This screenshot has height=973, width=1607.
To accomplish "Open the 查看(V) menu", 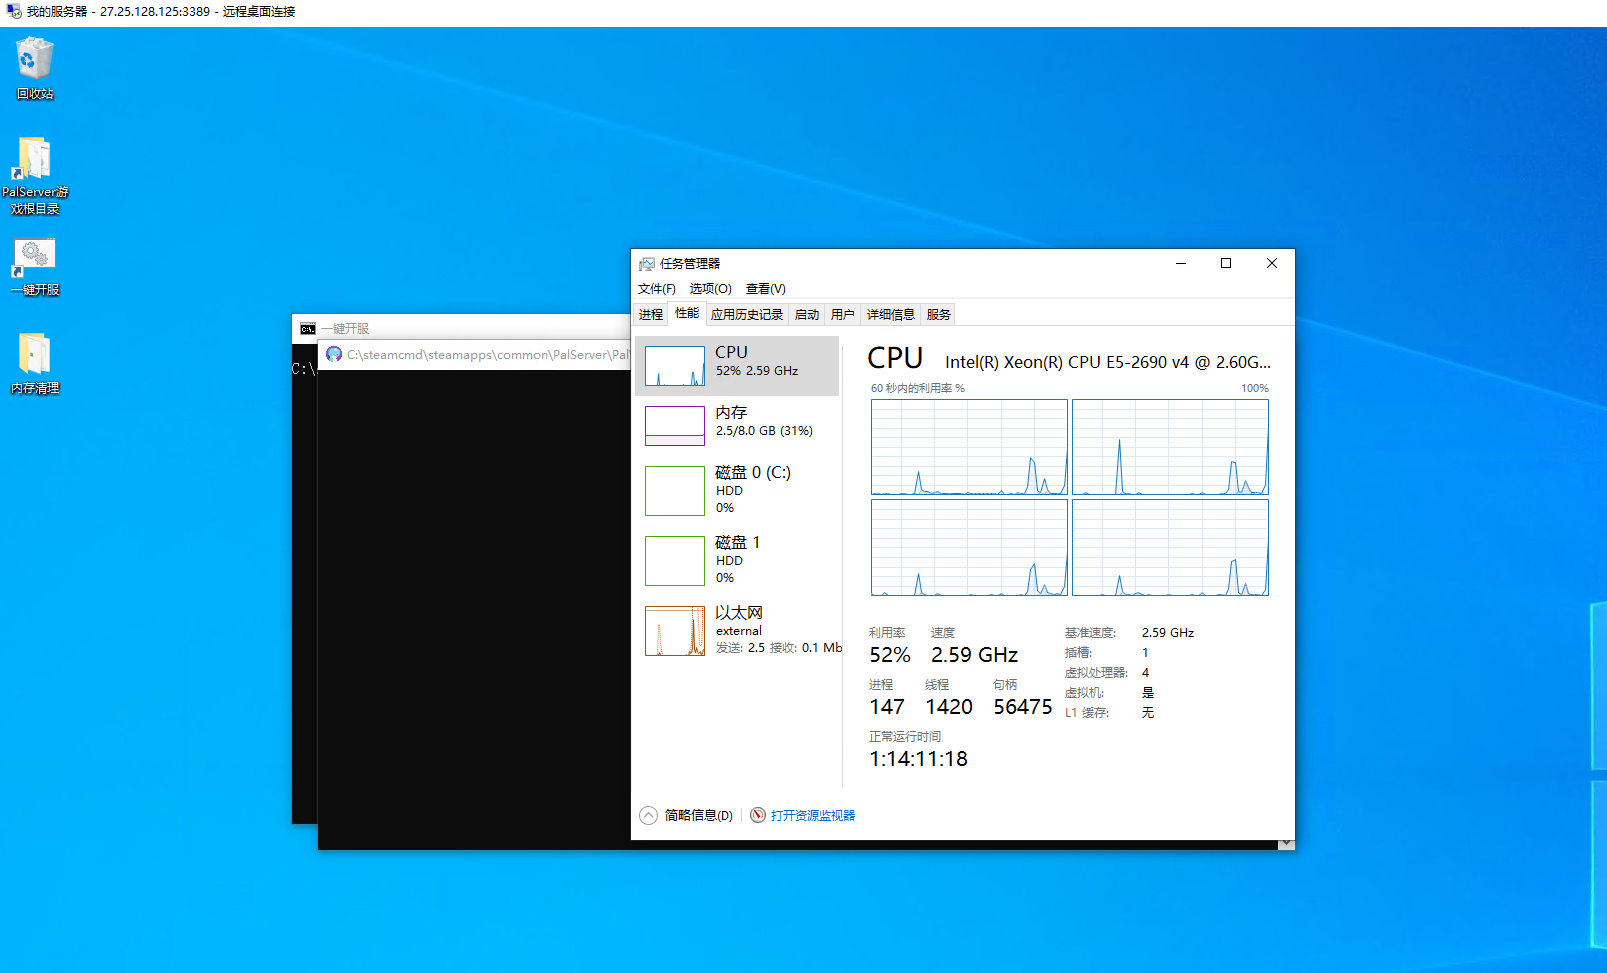I will [765, 289].
